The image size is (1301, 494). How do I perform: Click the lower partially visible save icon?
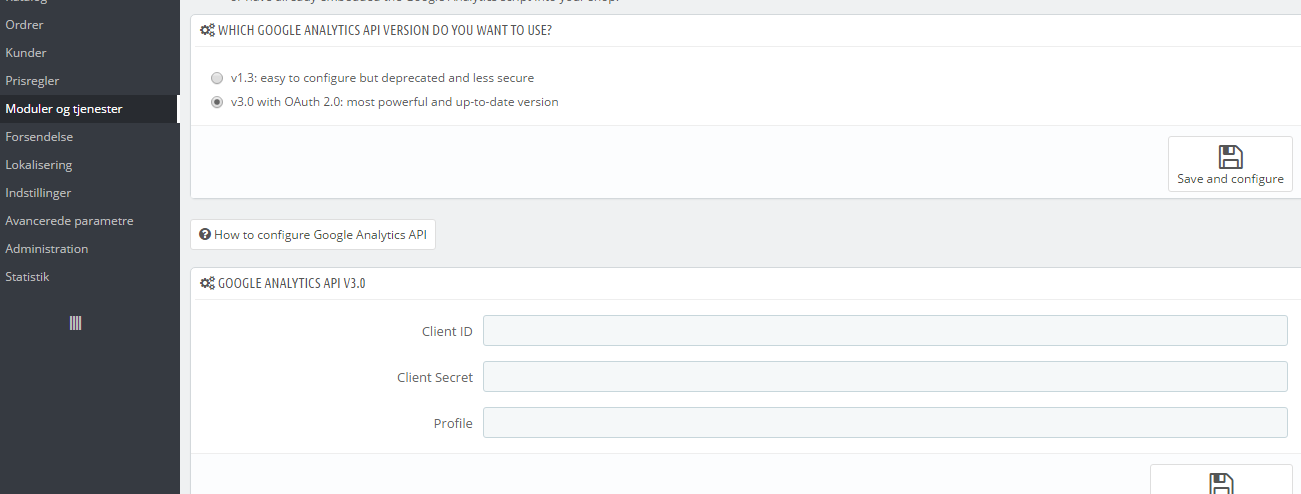click(x=1221, y=484)
